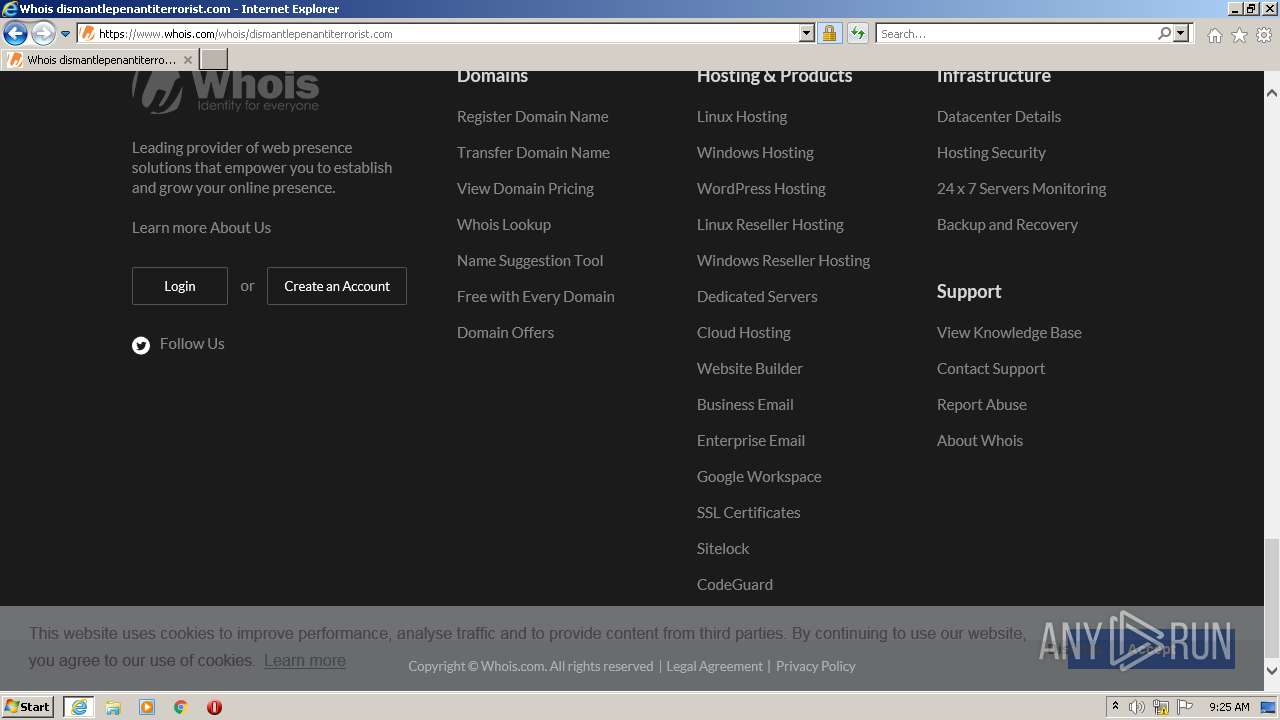Open the search provider dropdown arrow
This screenshot has height=720, width=1280.
coord(1181,34)
